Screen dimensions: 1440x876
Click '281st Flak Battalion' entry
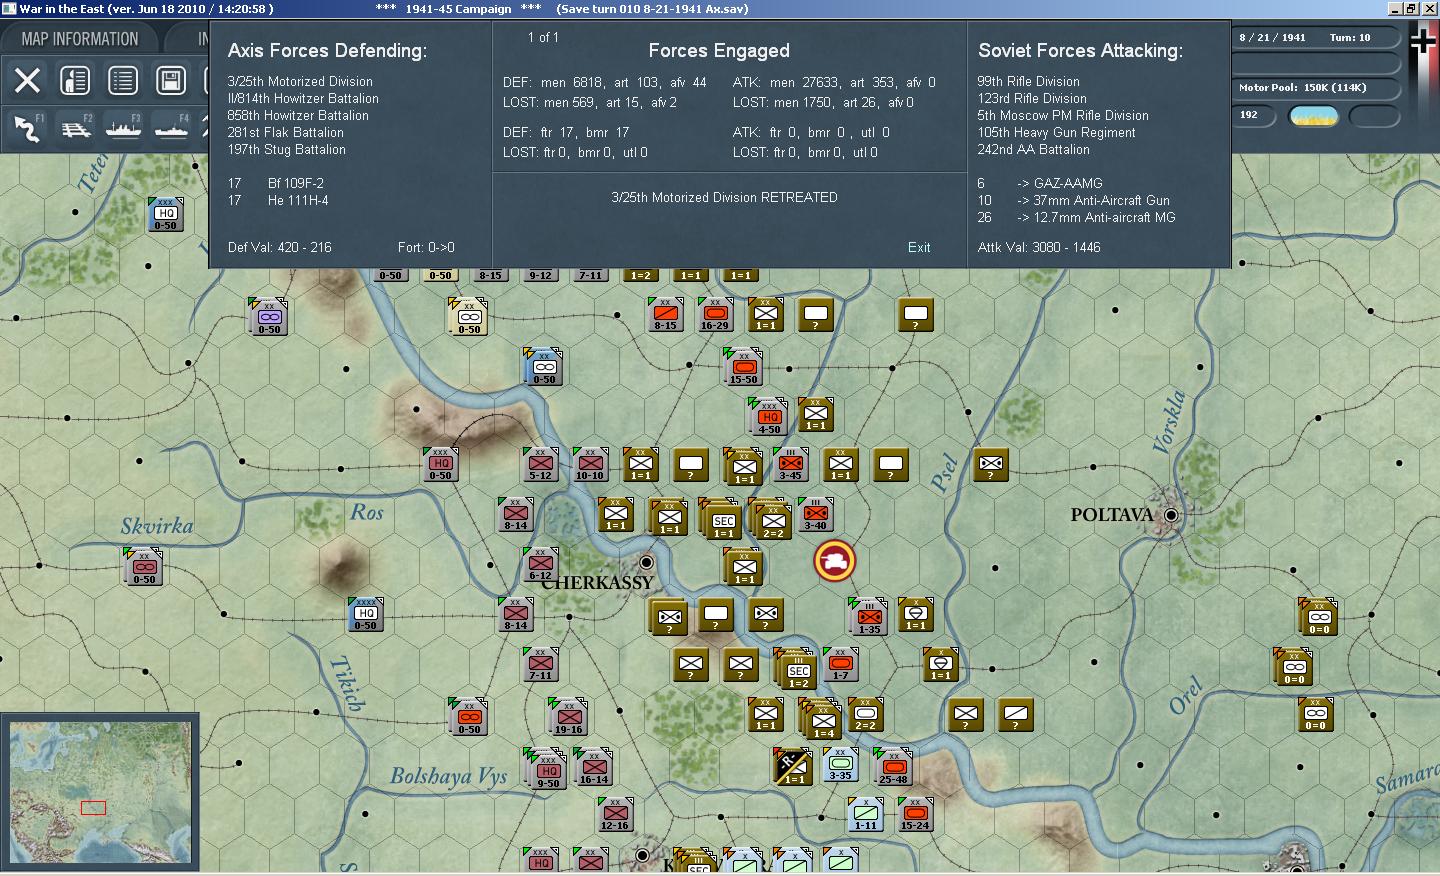click(286, 132)
